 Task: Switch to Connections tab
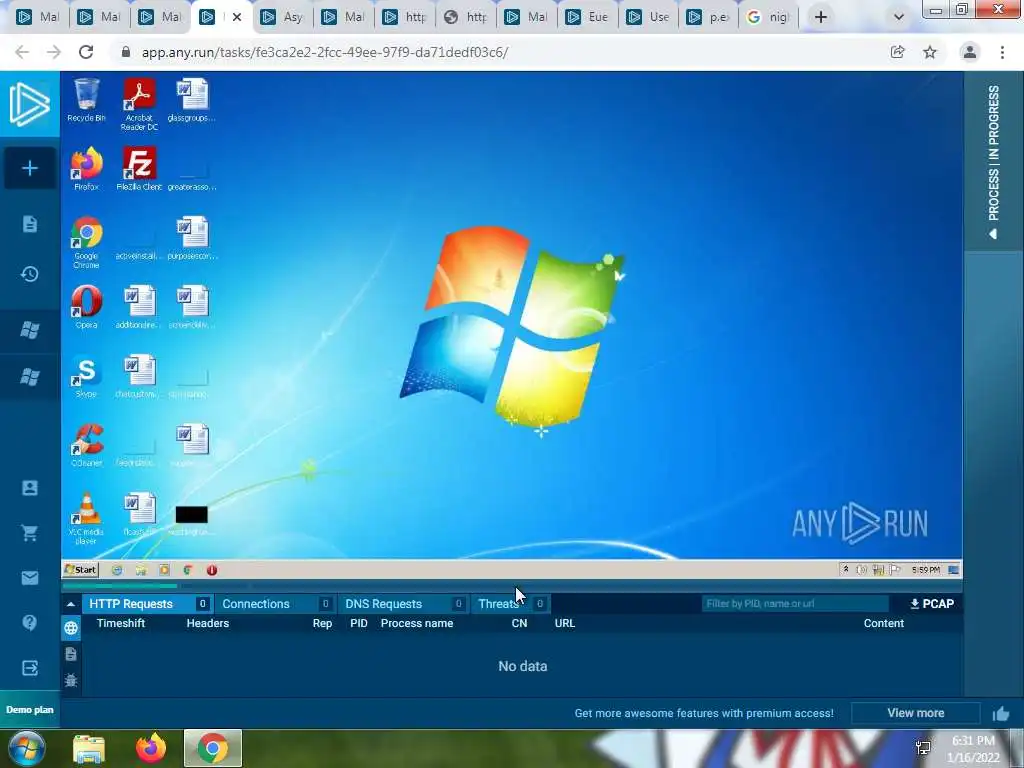click(x=276, y=604)
